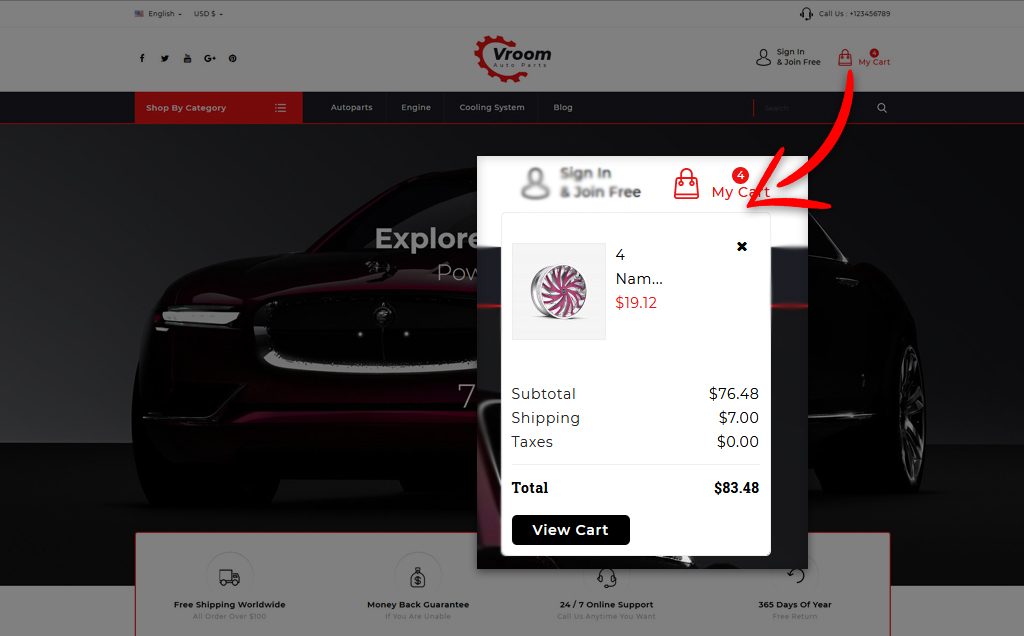Expand the Shop By Category menu
Viewport: 1024px width, 636px height.
pyautogui.click(x=219, y=108)
